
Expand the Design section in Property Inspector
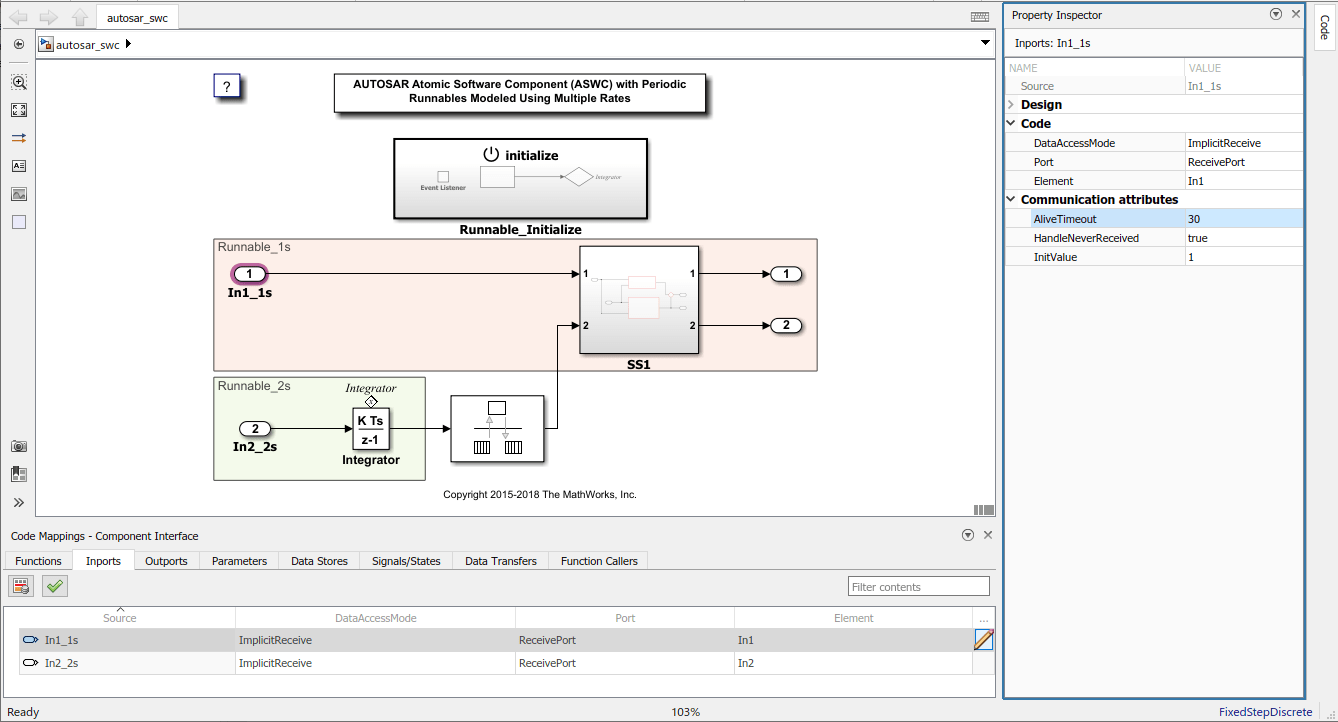pyautogui.click(x=1010, y=104)
